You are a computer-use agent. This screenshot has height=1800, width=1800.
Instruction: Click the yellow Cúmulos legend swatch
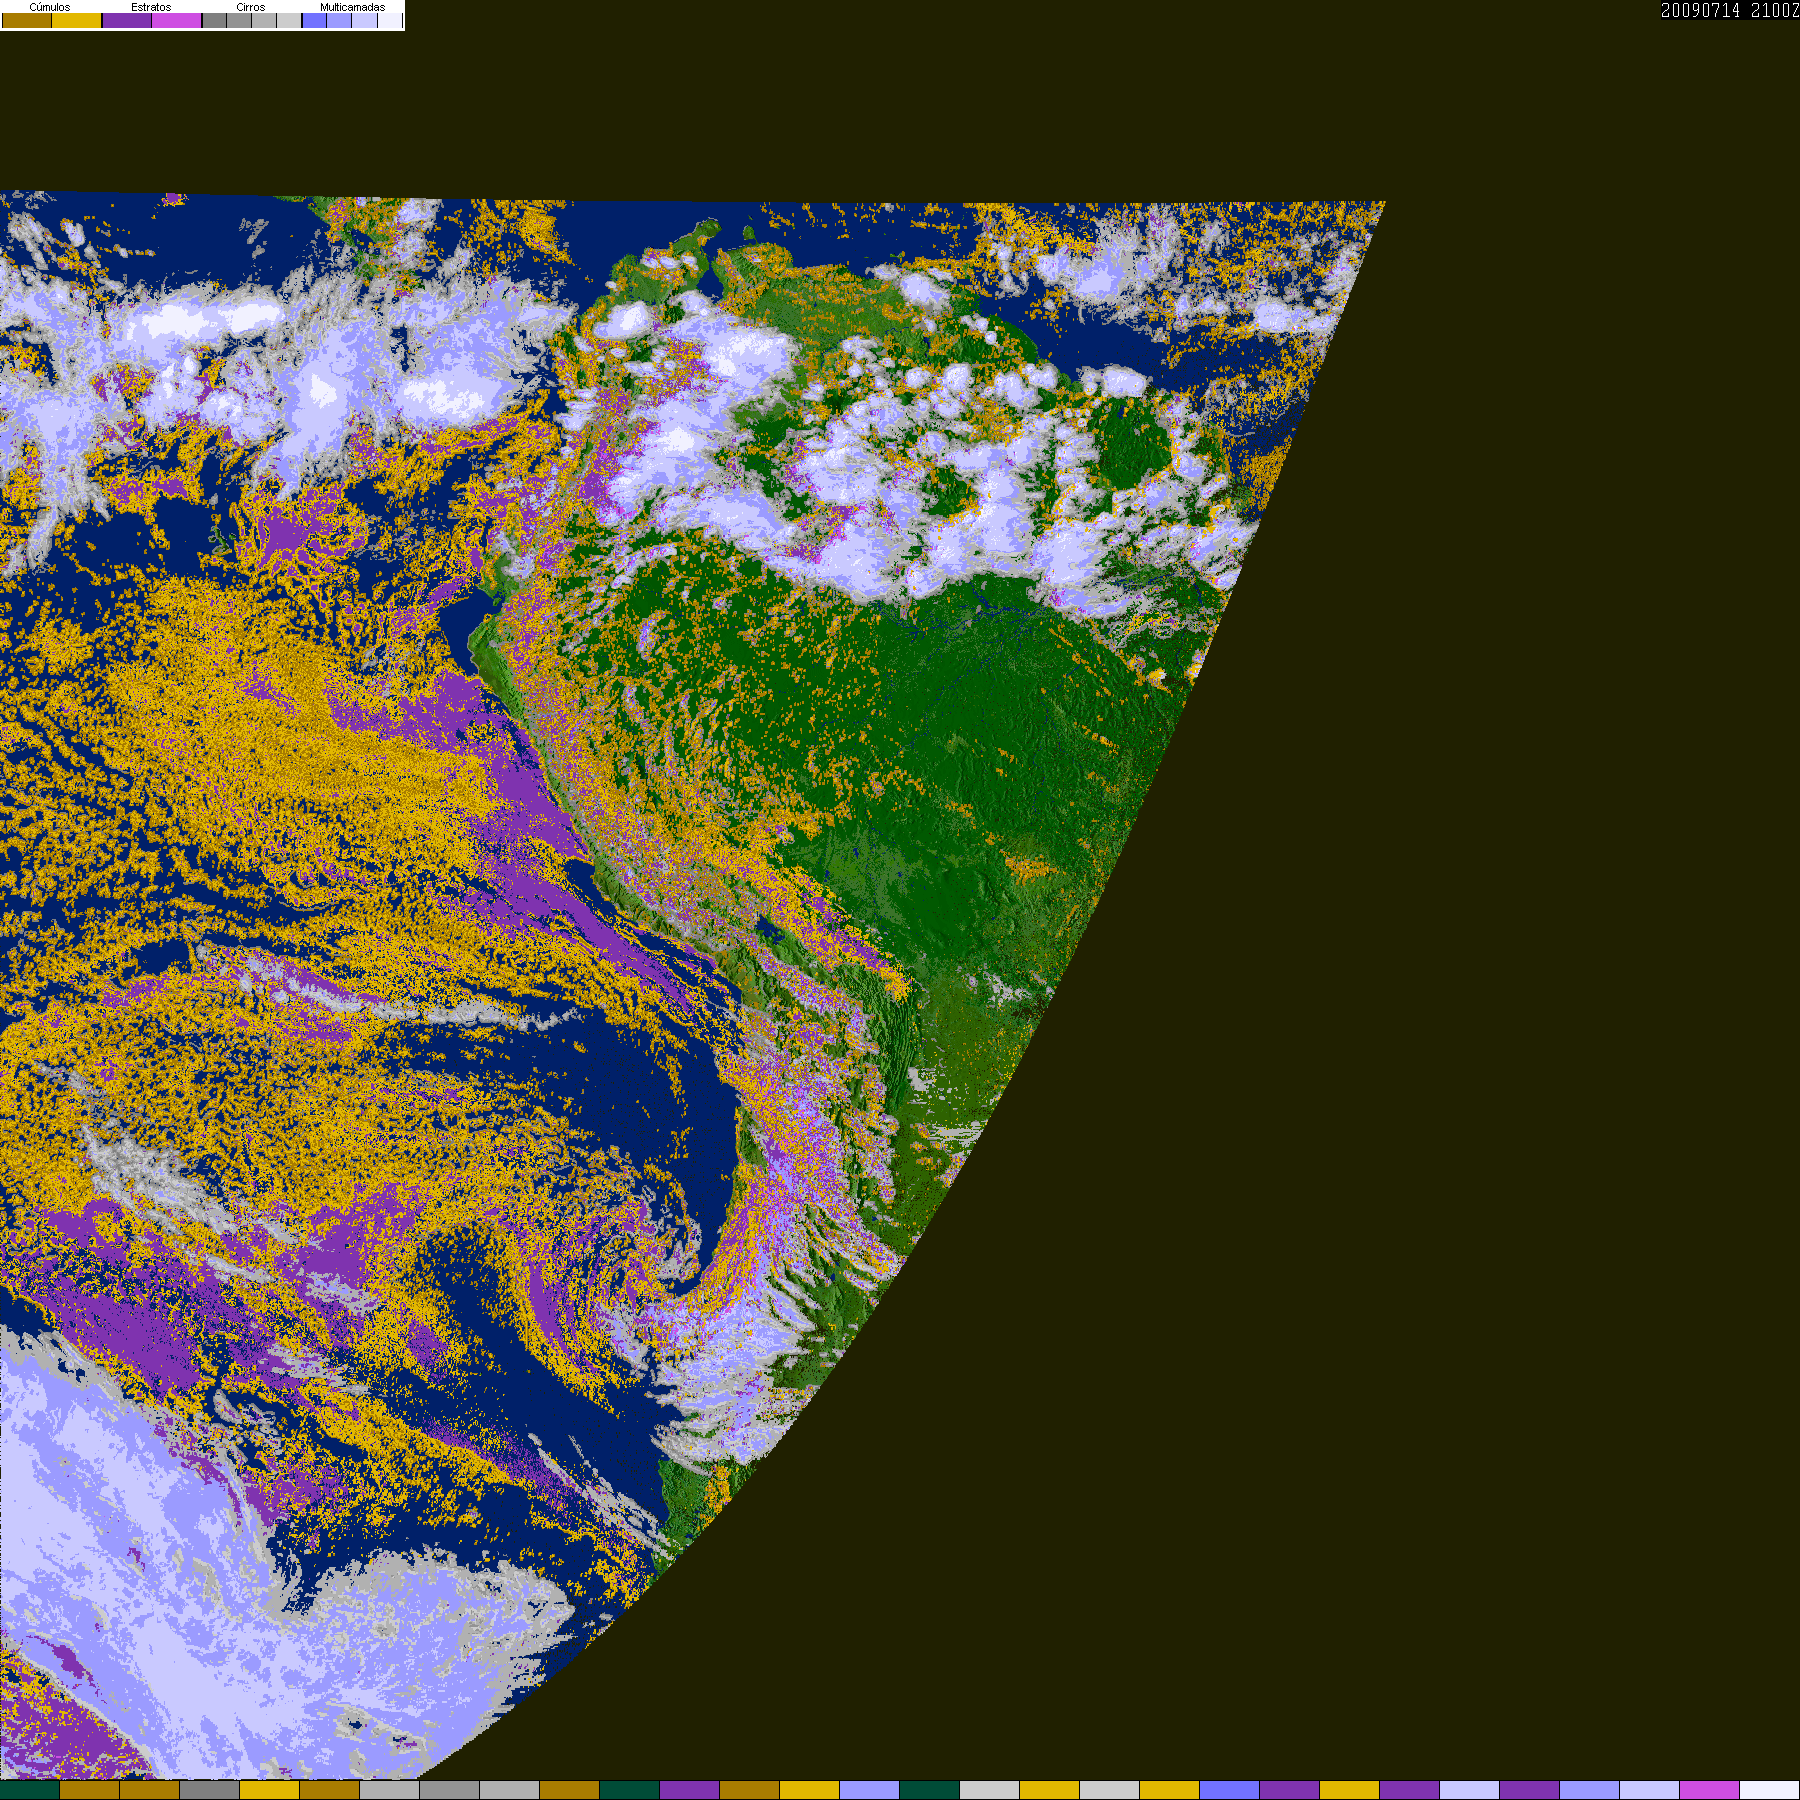tap(77, 20)
